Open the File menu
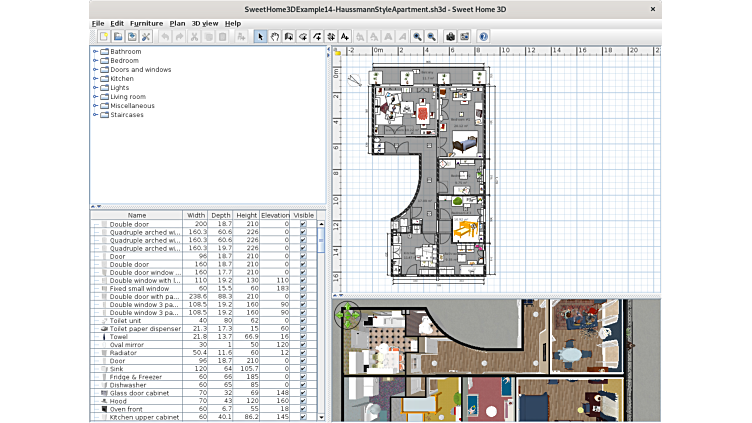 point(98,23)
